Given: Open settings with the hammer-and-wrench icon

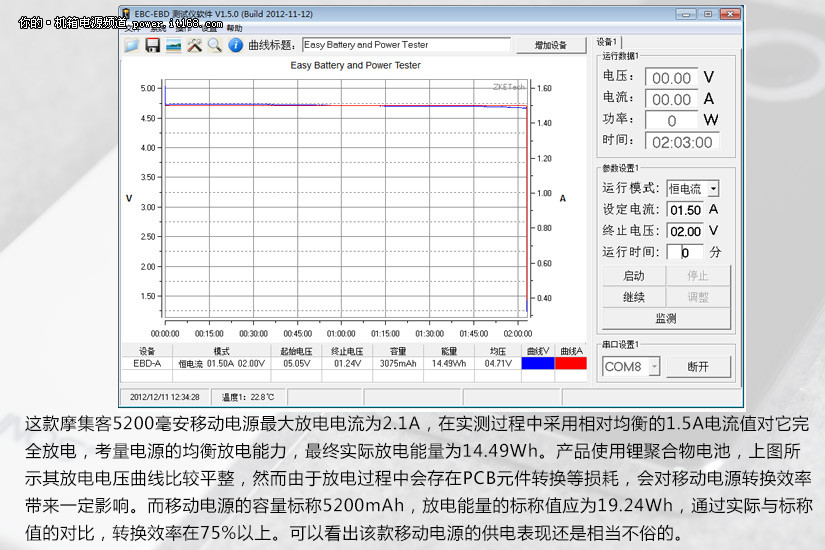Looking at the screenshot, I should click(x=194, y=45).
